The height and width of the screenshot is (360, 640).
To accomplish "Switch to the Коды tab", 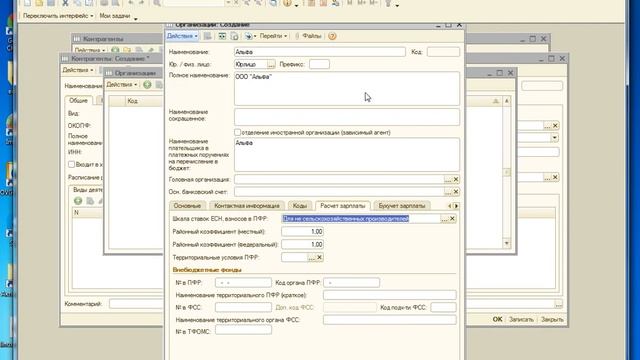I will 300,206.
